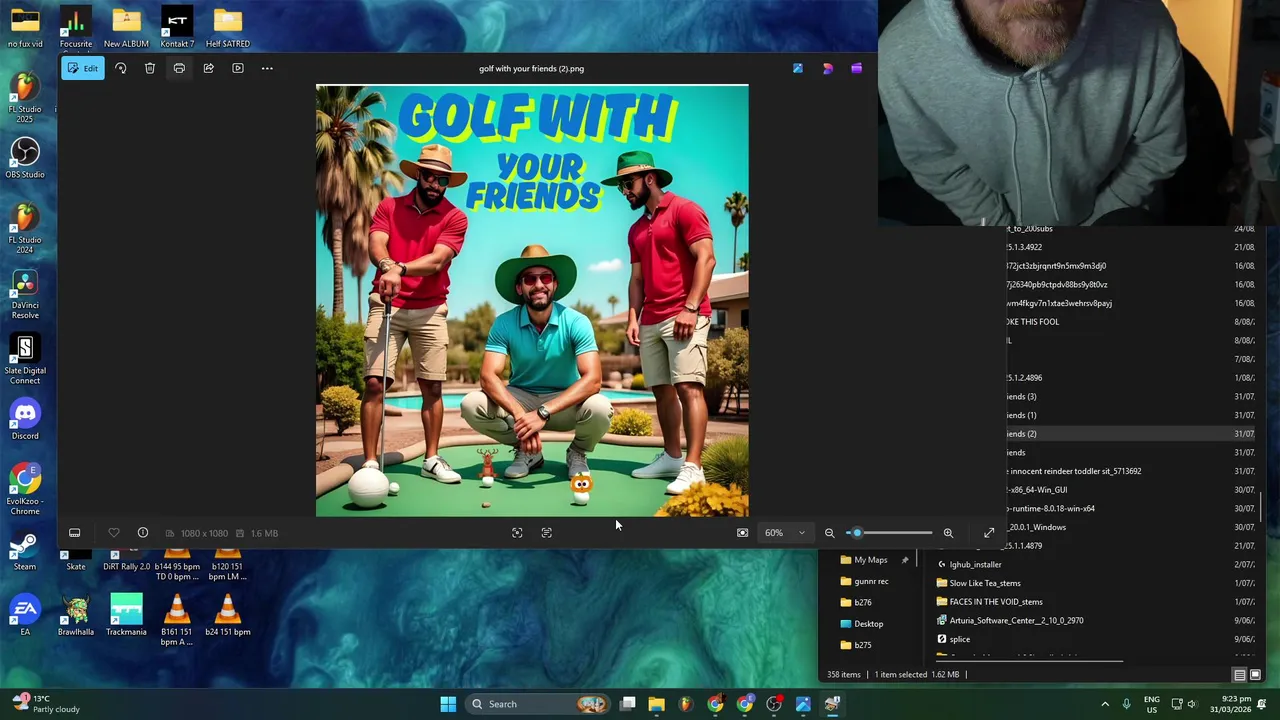Viewport: 1280px width, 720px height.
Task: Show file info with the info icon
Action: 143,533
